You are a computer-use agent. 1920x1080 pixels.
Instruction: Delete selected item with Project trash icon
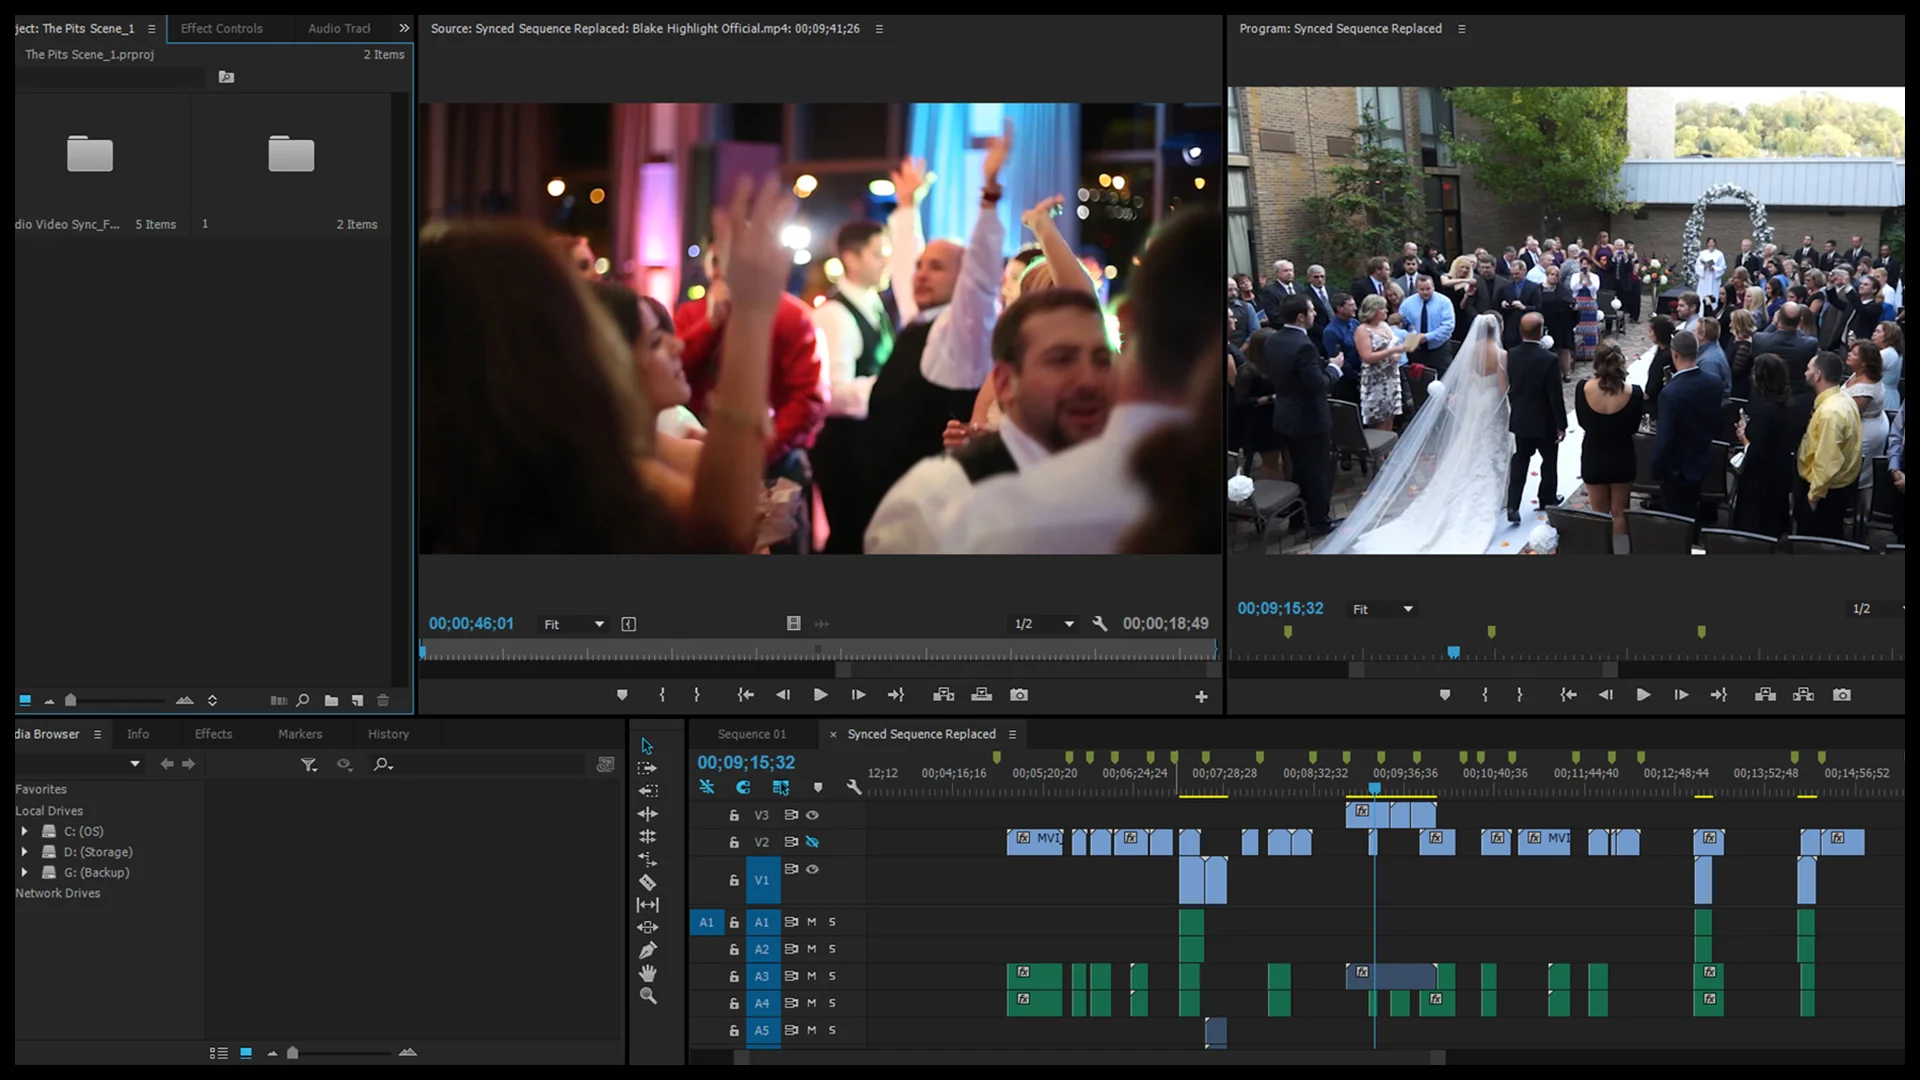[x=382, y=700]
